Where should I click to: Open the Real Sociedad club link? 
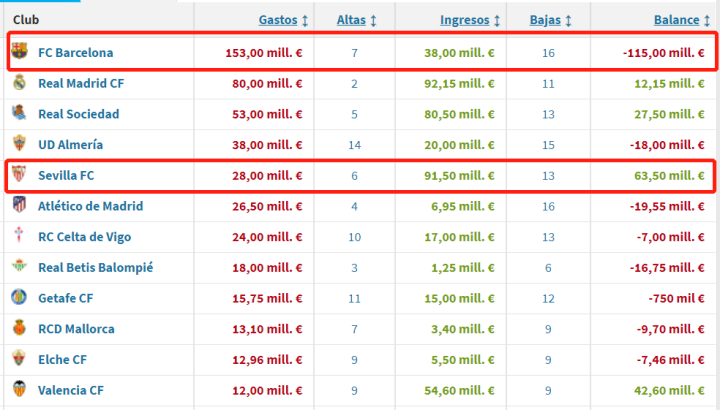pos(79,114)
